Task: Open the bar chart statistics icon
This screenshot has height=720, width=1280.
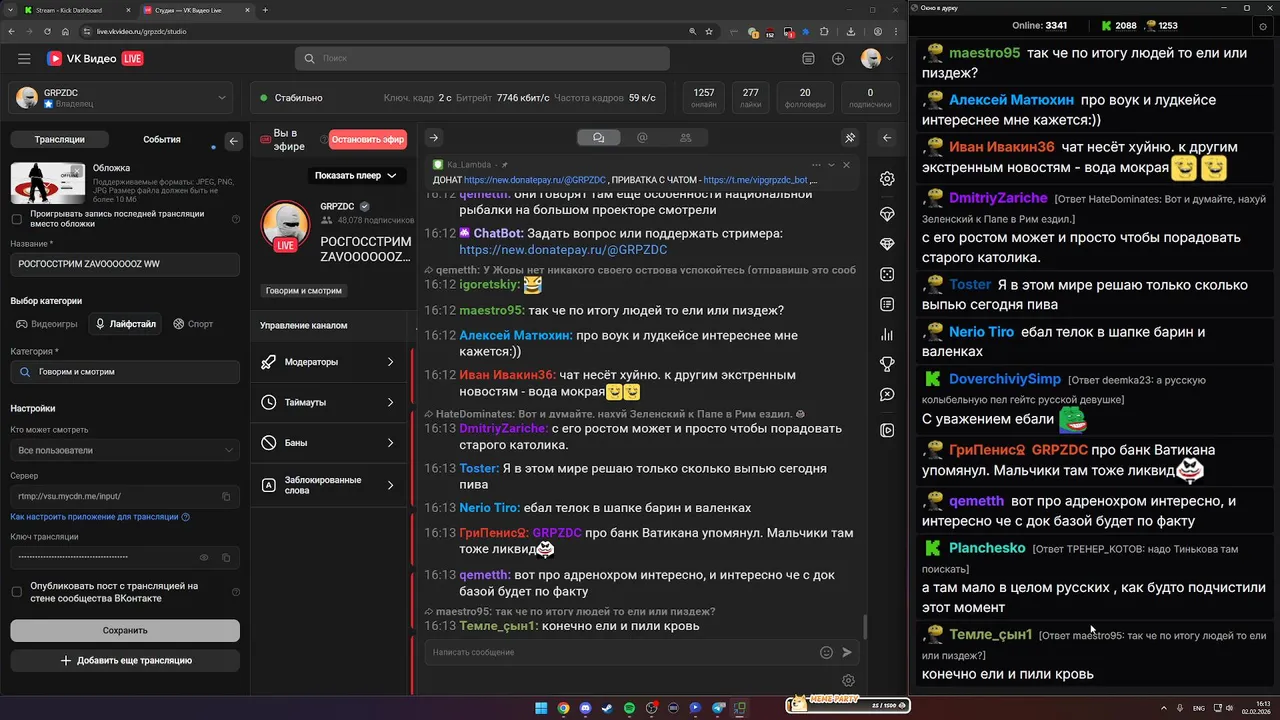Action: tap(887, 335)
